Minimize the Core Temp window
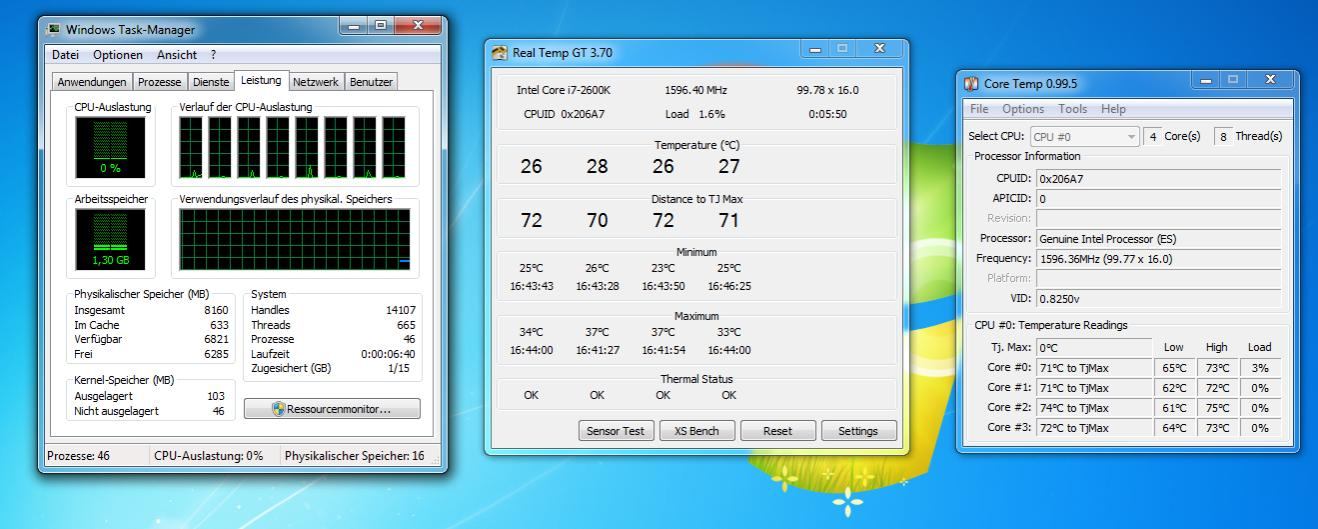The image size is (1318, 529). (x=1207, y=80)
